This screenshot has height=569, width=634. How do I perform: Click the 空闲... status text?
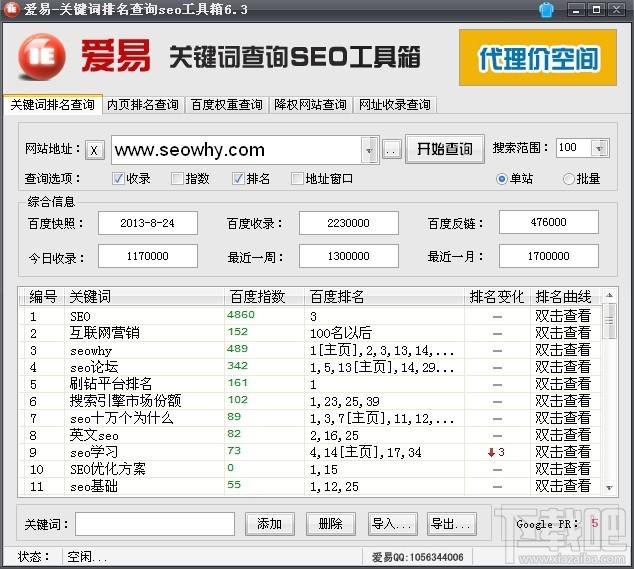pyautogui.click(x=87, y=557)
